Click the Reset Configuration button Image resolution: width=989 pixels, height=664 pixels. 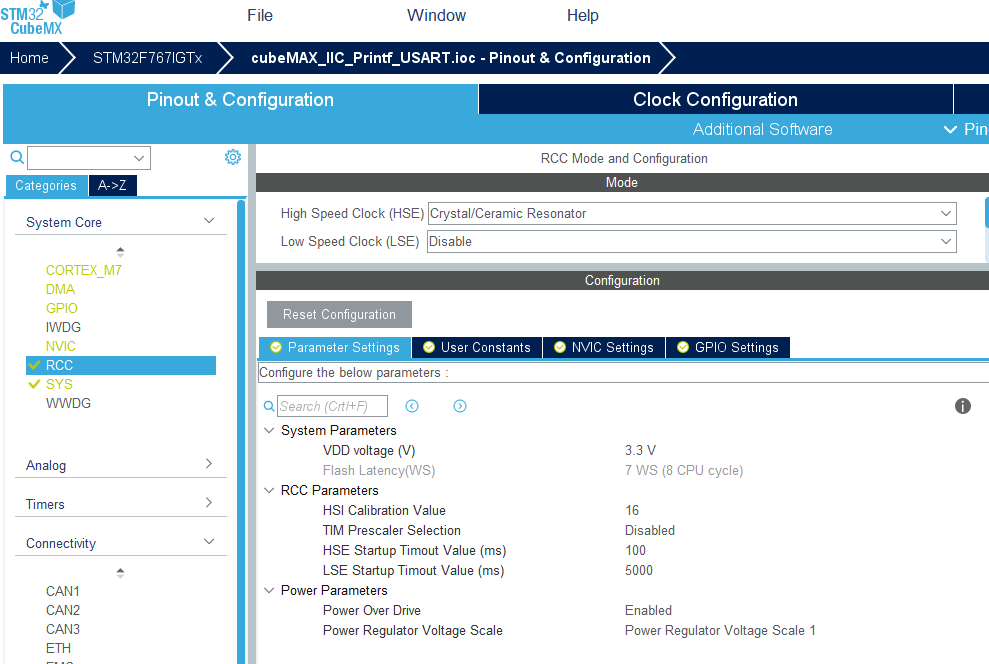coord(339,314)
